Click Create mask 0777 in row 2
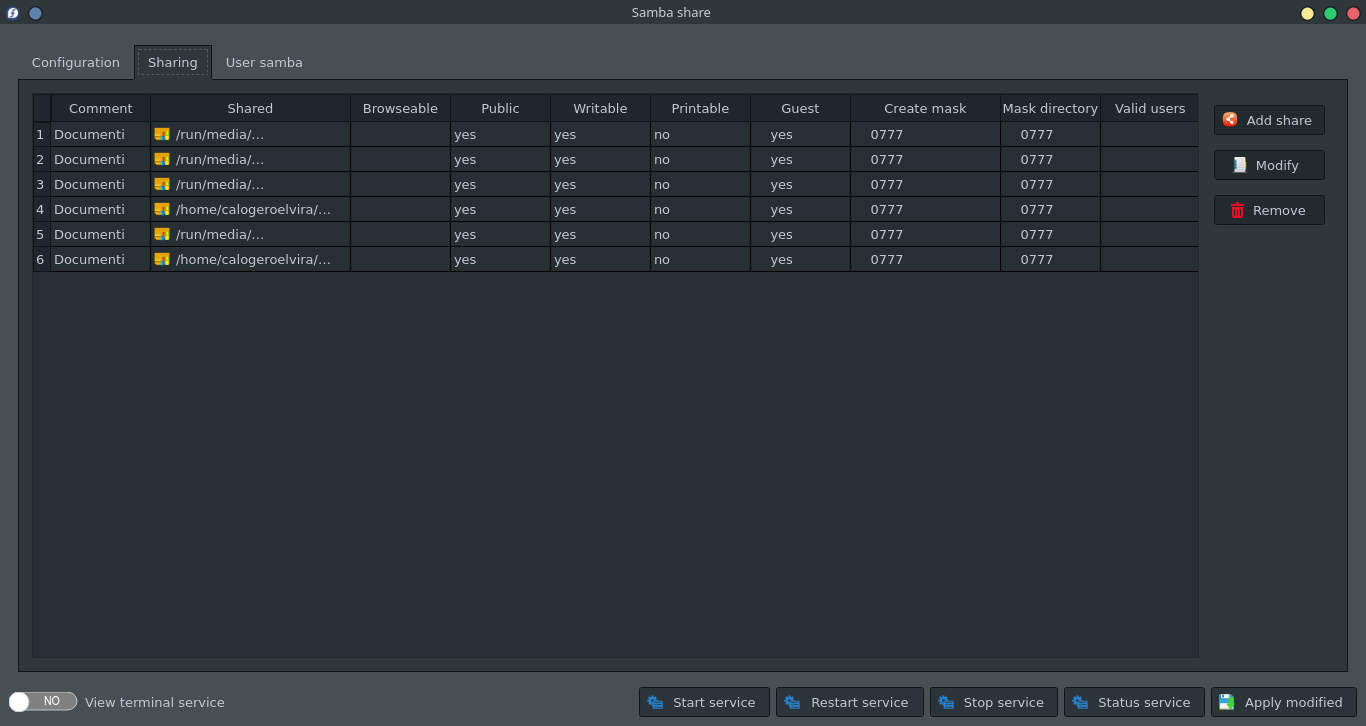Viewport: 1366px width, 726px height. point(925,159)
